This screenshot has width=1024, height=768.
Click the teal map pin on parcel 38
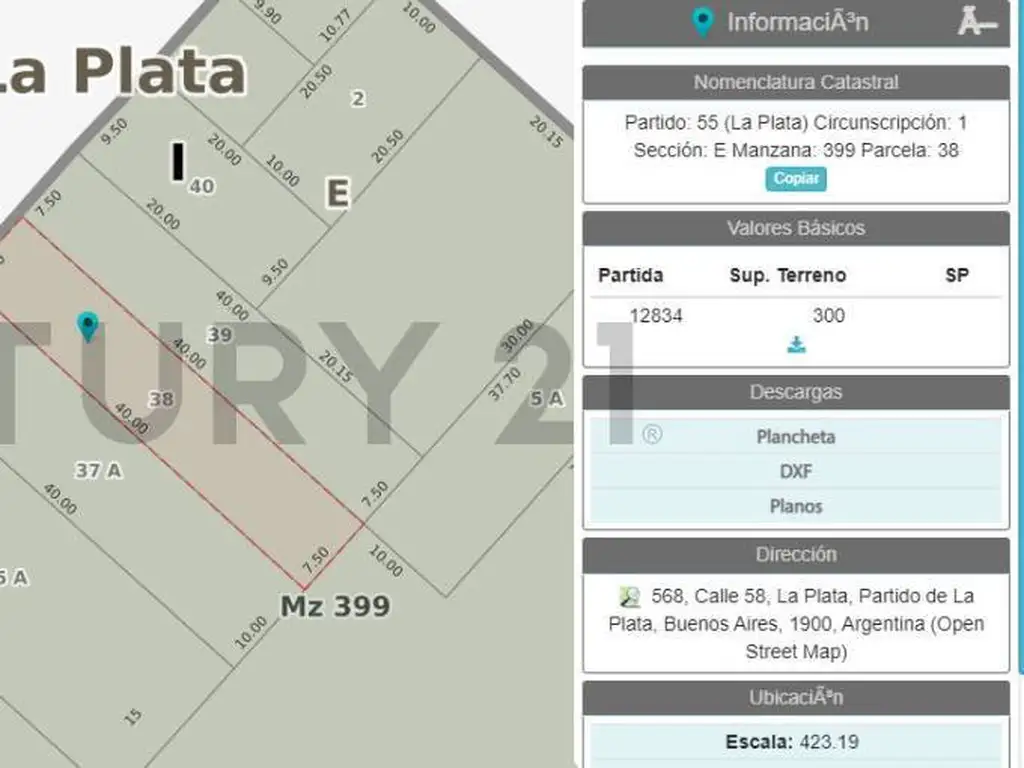[88, 325]
